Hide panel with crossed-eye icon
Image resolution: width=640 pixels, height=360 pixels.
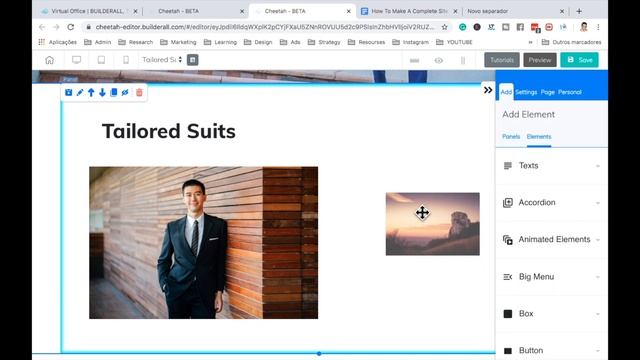tap(125, 93)
